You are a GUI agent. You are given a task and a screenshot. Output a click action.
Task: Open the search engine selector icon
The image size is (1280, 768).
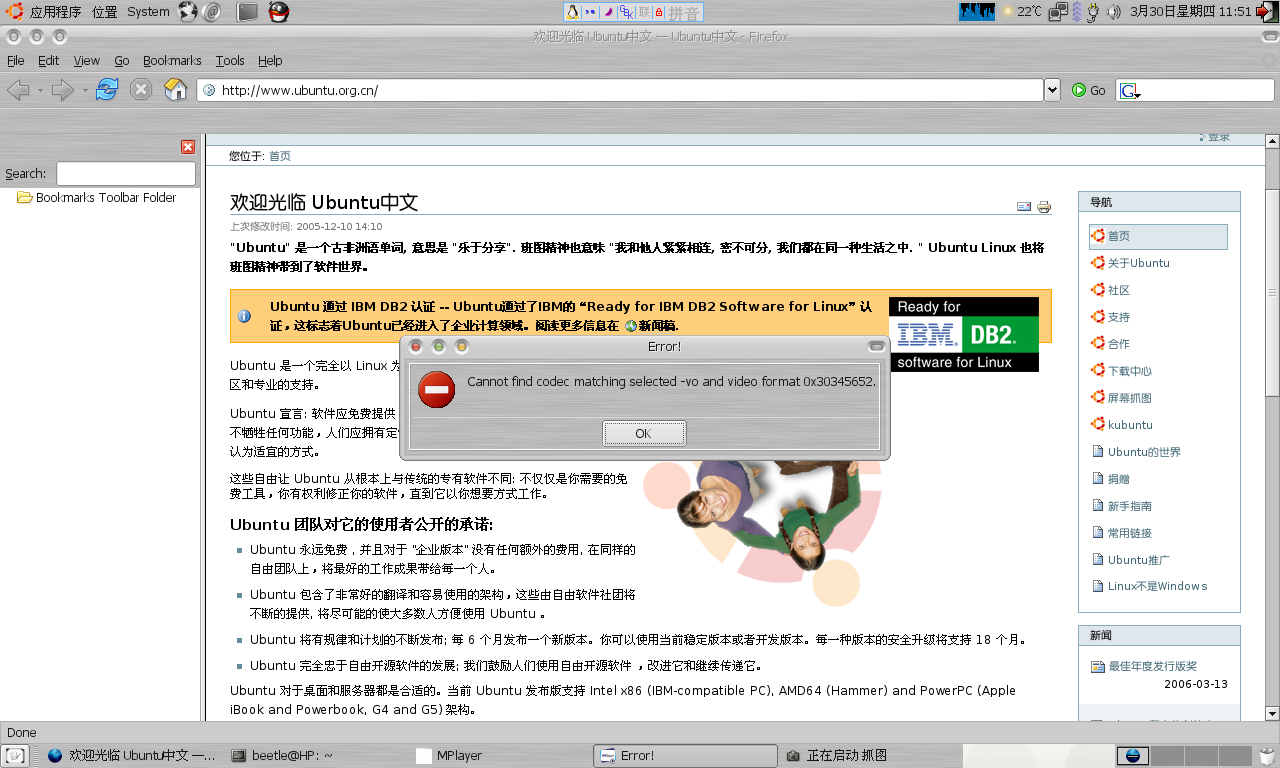tap(1130, 91)
